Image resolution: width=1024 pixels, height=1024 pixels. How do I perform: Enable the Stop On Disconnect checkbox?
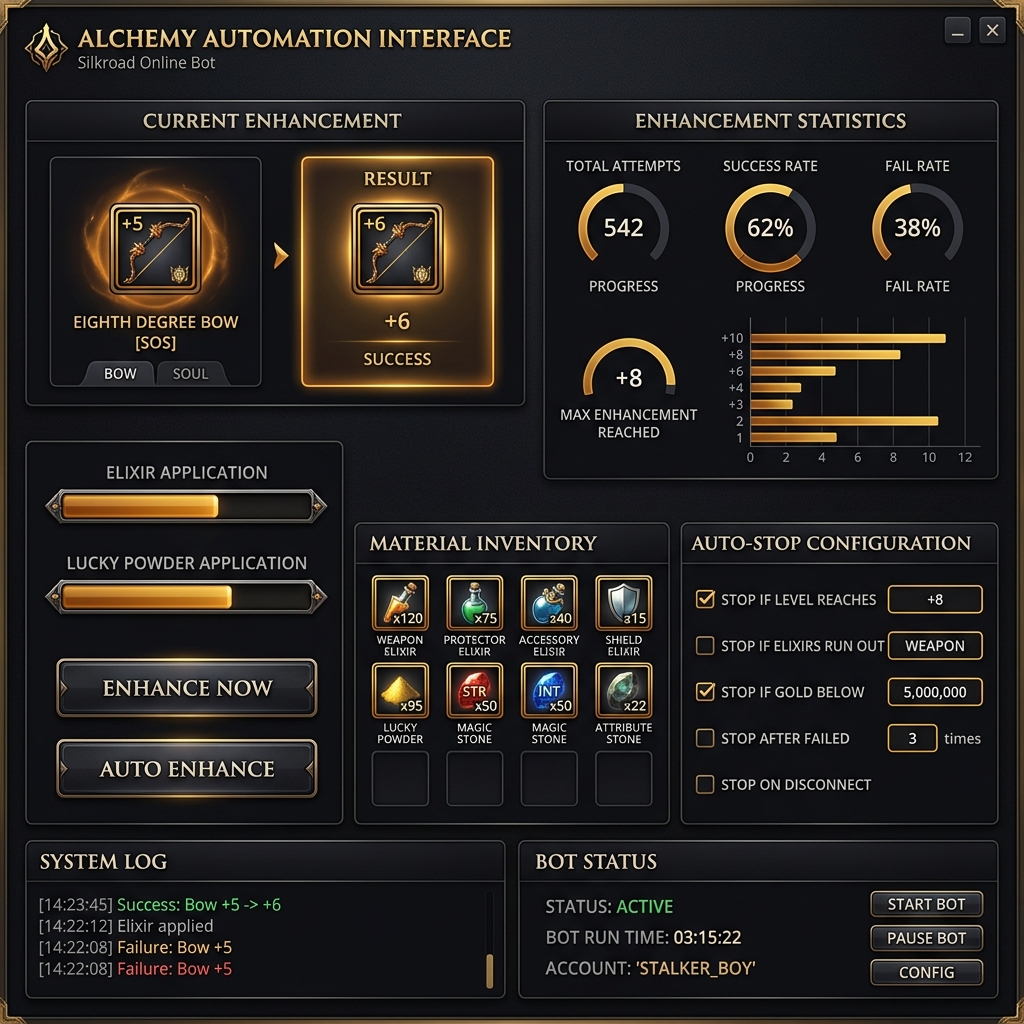pos(705,785)
